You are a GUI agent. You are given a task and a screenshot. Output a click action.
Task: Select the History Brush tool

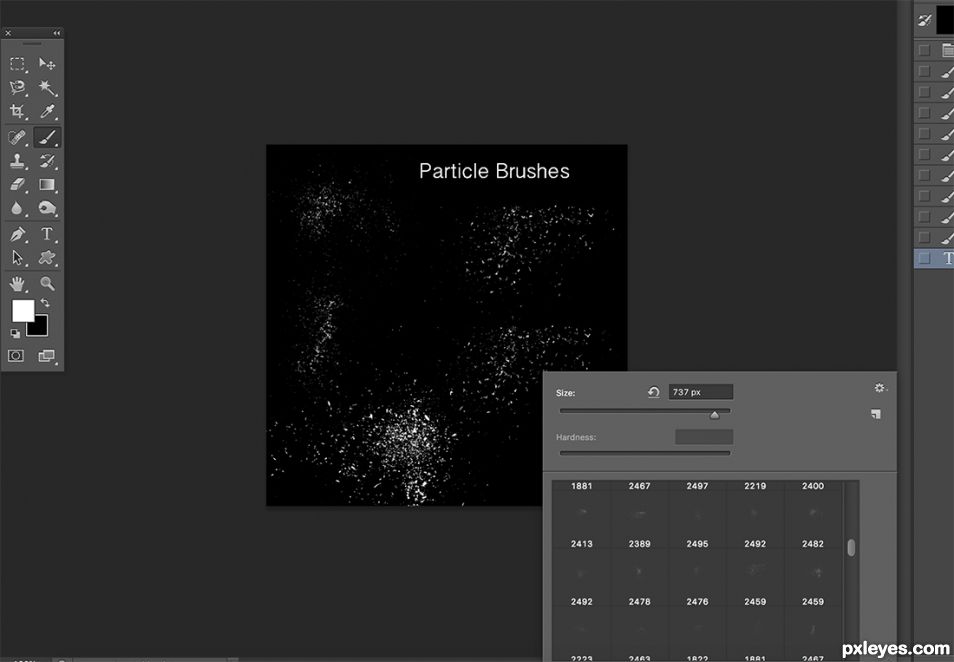click(x=47, y=161)
